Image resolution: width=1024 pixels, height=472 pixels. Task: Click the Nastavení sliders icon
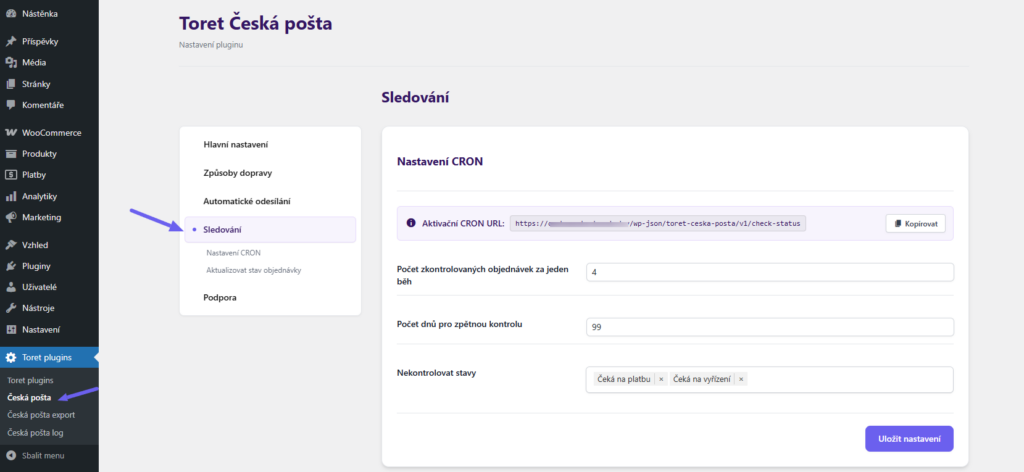click(10, 330)
